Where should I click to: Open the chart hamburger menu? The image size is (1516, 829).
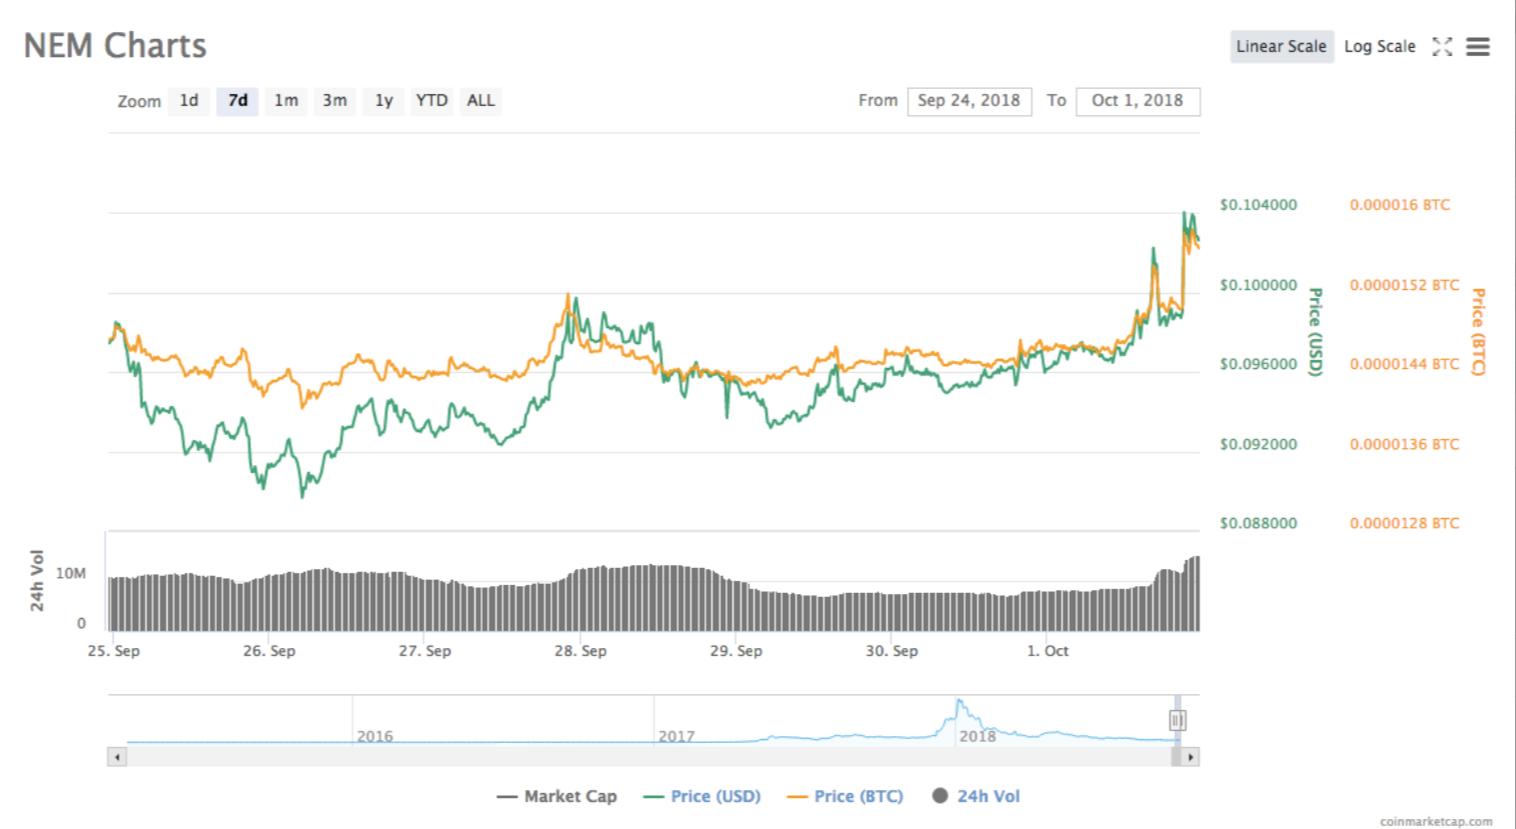[x=1478, y=46]
